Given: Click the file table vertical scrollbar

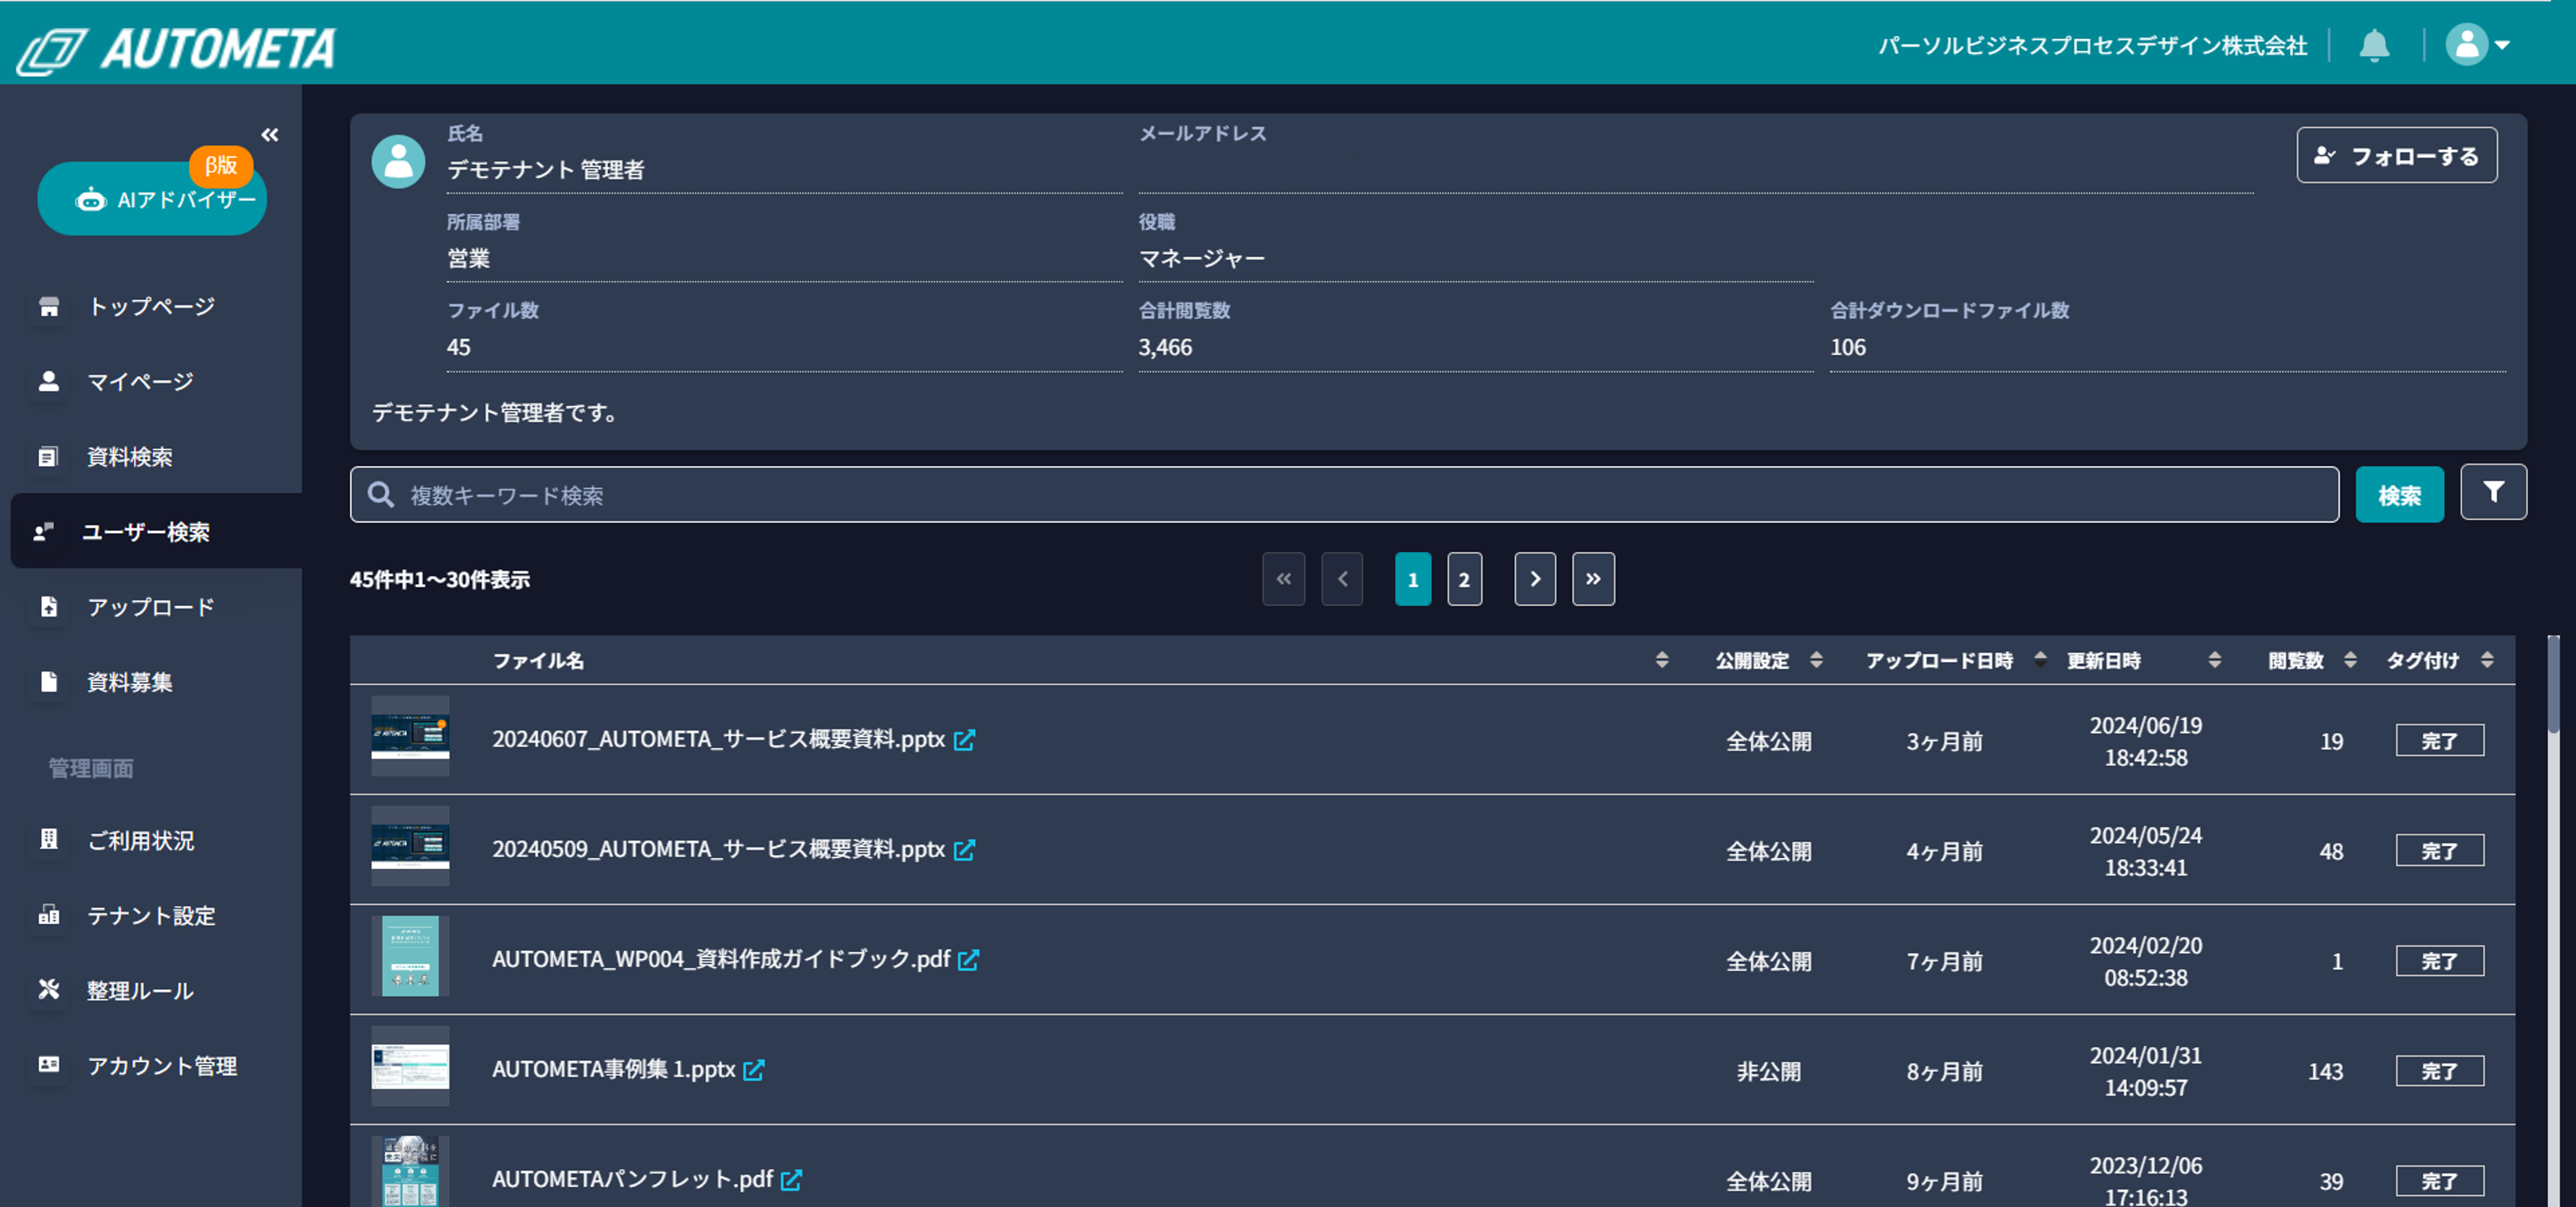Looking at the screenshot, I should tap(2553, 684).
